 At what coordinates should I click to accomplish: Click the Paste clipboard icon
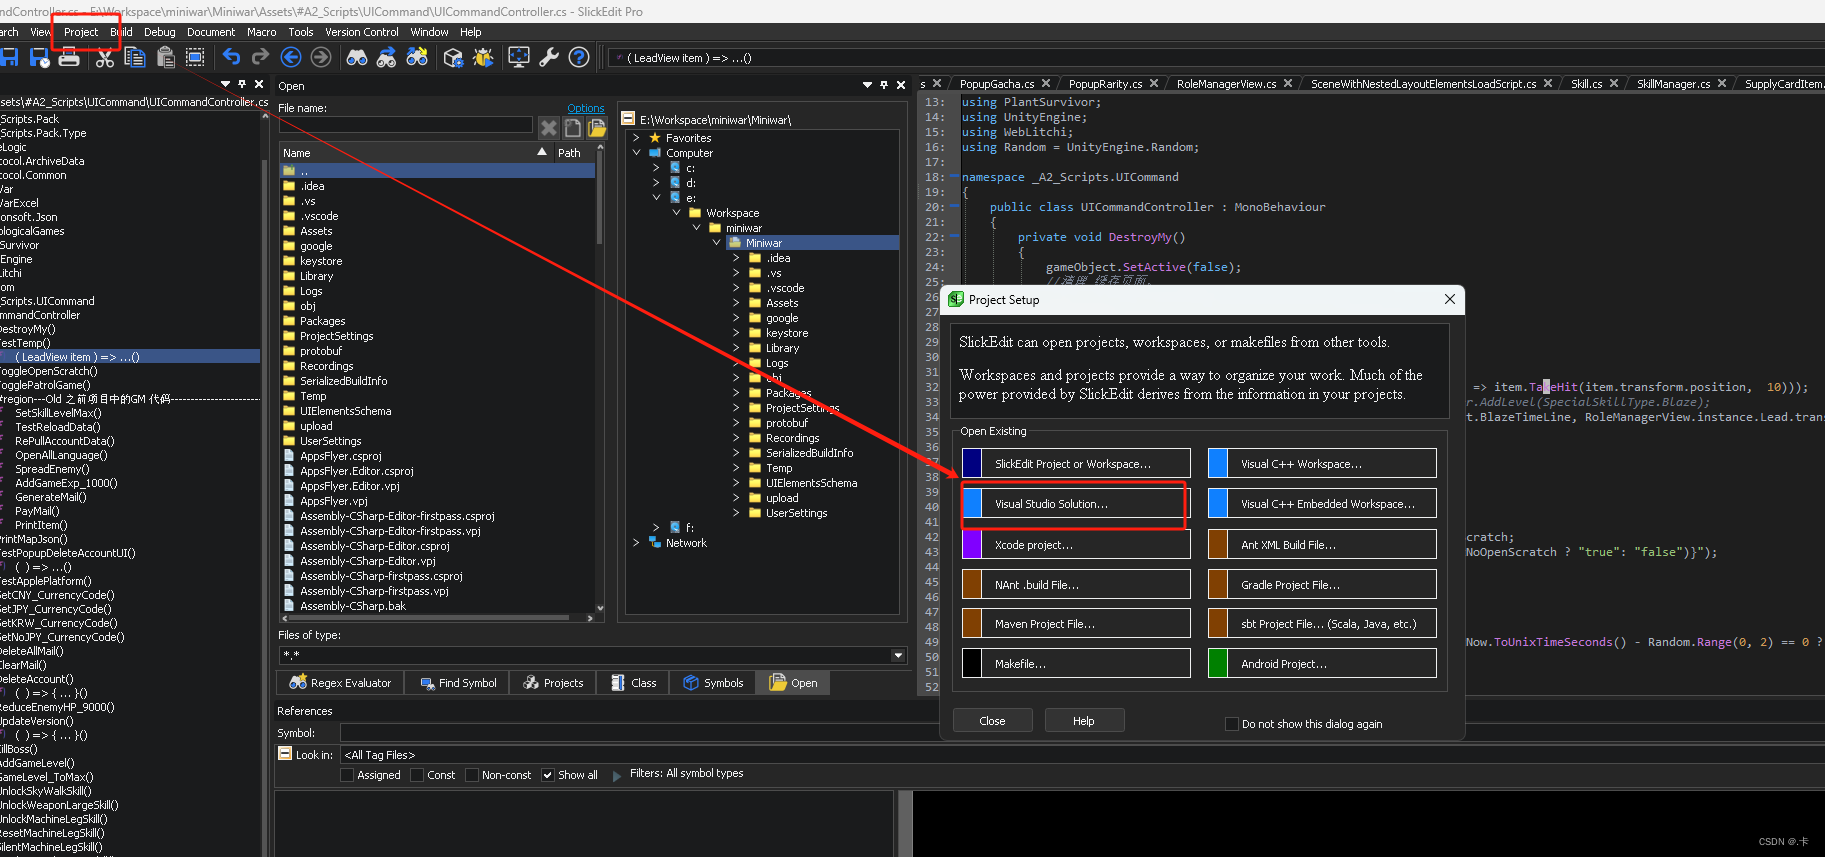165,57
